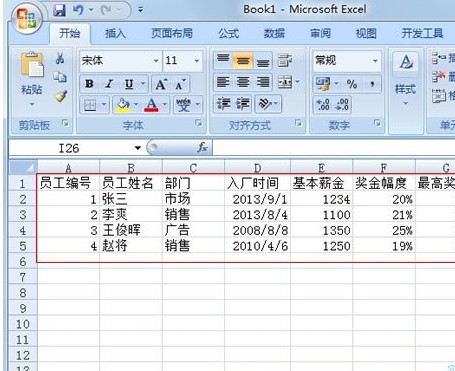This screenshot has width=455, height=371.
Task: Click the Cut scissors icon
Action: point(60,58)
